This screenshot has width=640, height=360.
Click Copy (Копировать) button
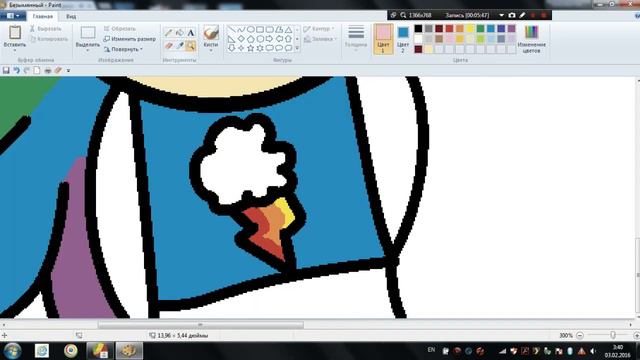[49, 39]
